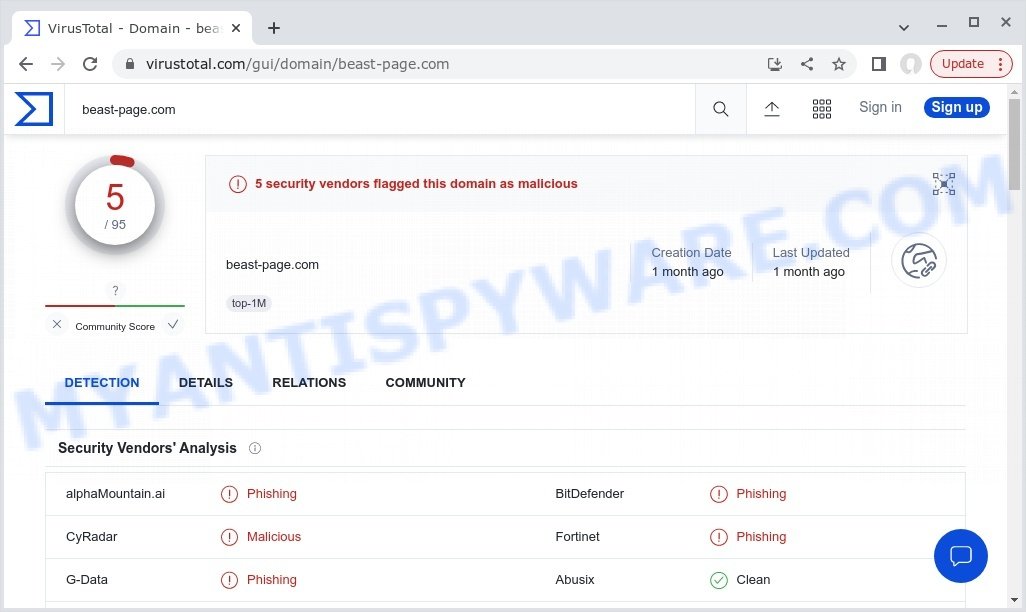
Task: Go forward in browser history
Action: tap(58, 64)
